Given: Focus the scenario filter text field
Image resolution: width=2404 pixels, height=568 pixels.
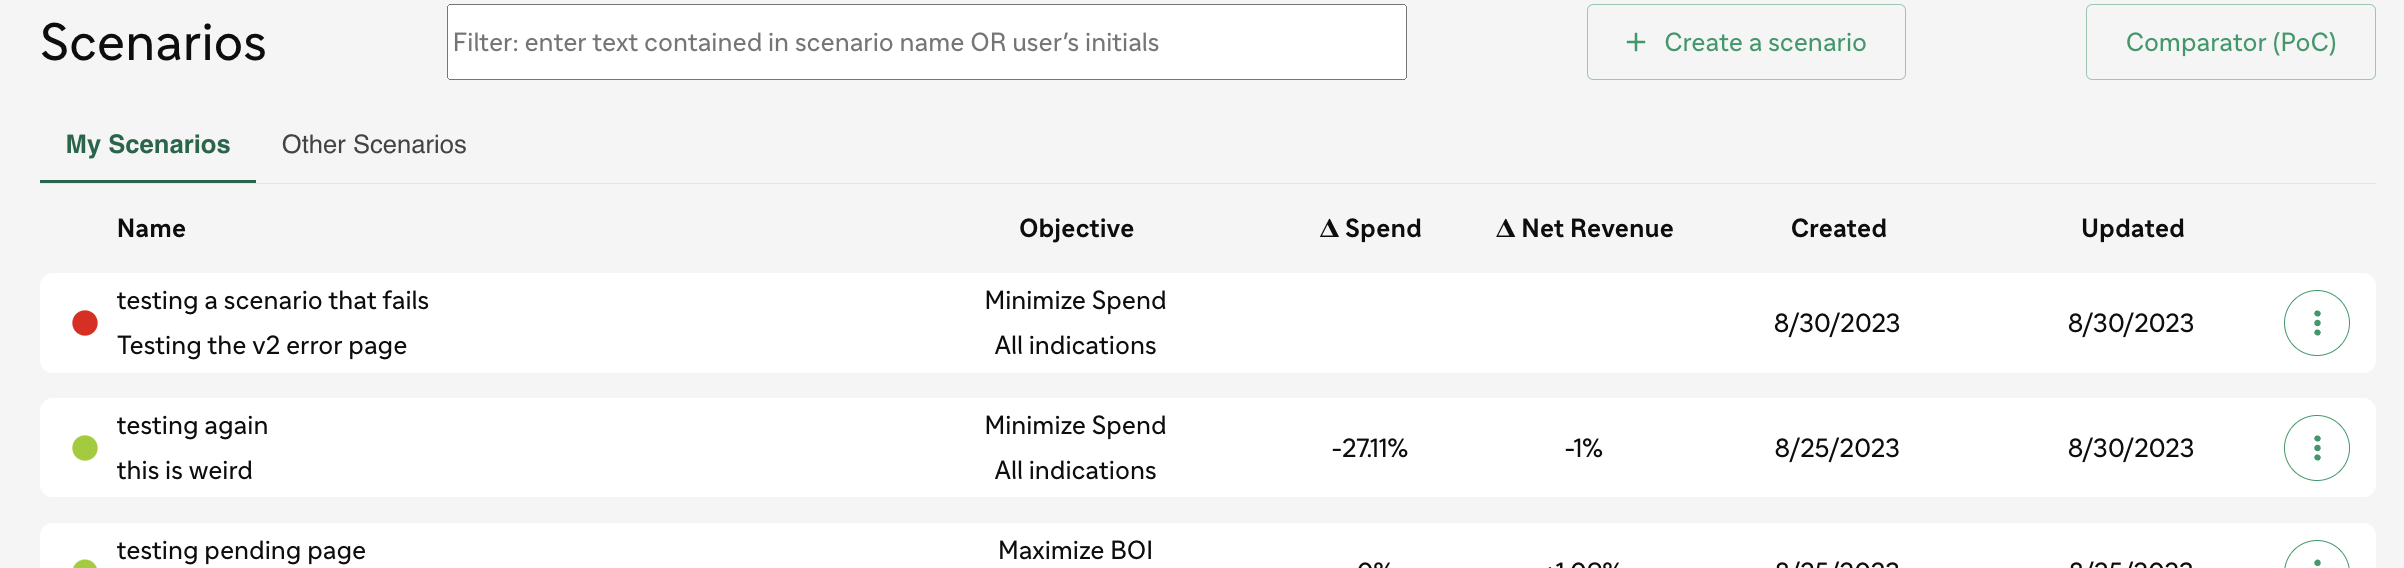Looking at the screenshot, I should click(x=926, y=42).
